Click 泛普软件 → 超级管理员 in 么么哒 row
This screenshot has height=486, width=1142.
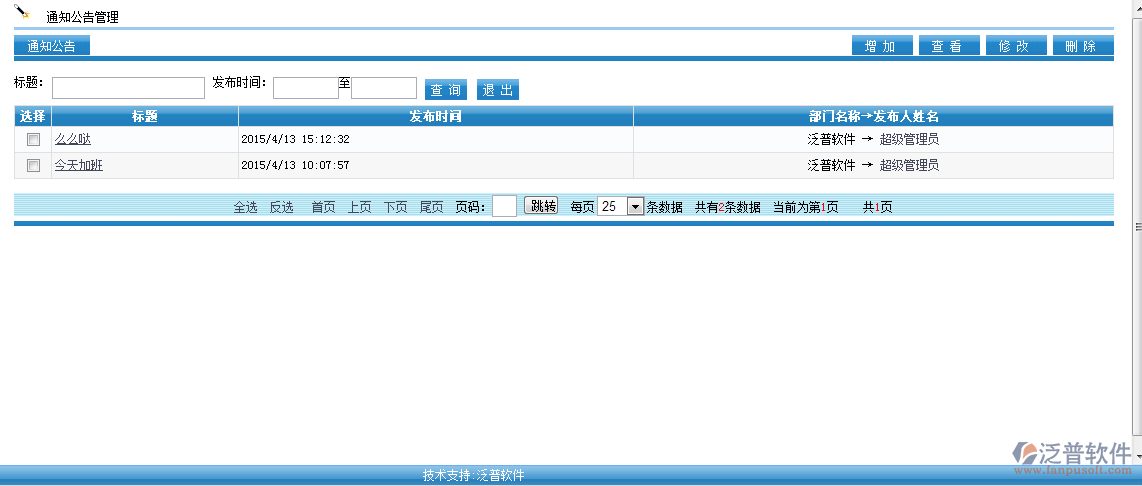click(873, 139)
